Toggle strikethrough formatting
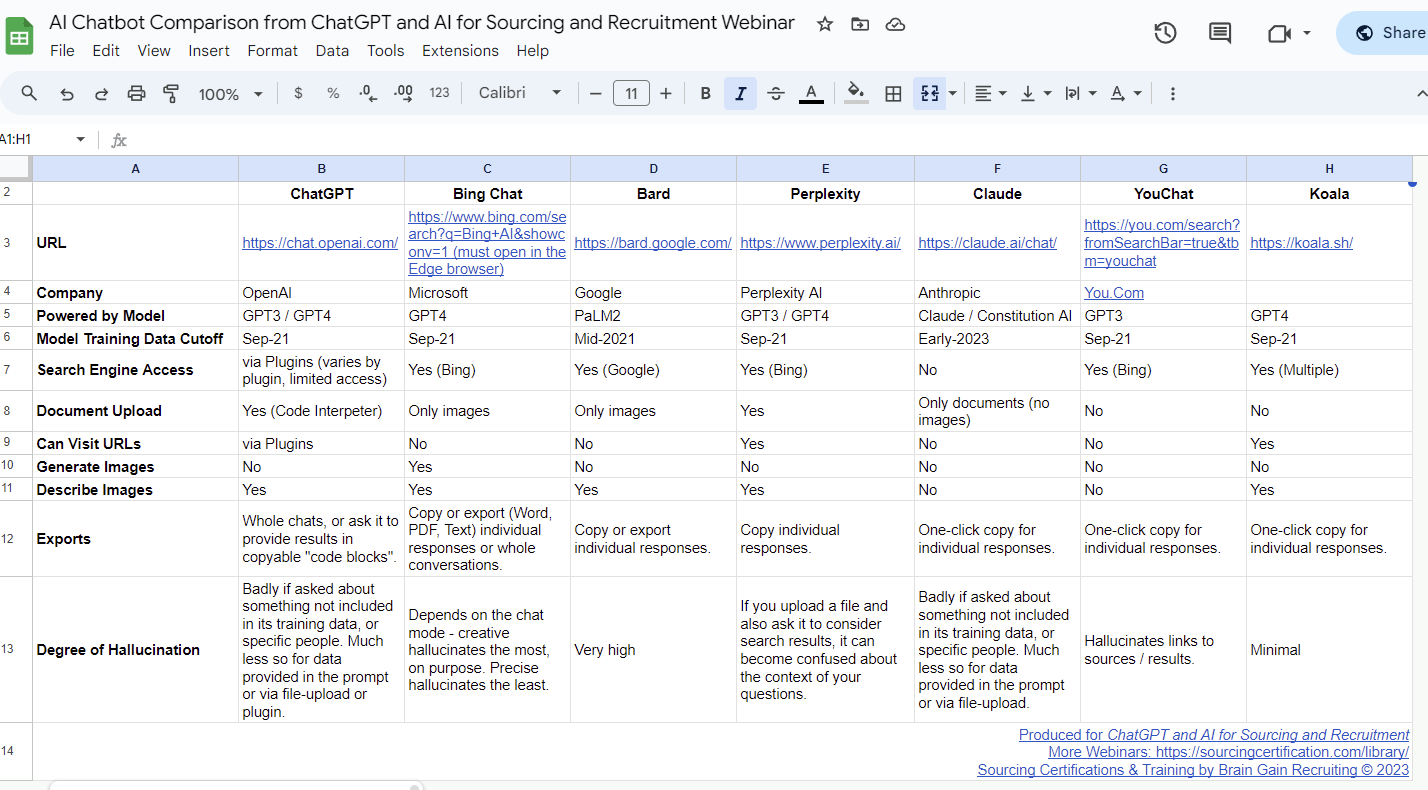Screen dimensions: 1428x790 point(776,93)
